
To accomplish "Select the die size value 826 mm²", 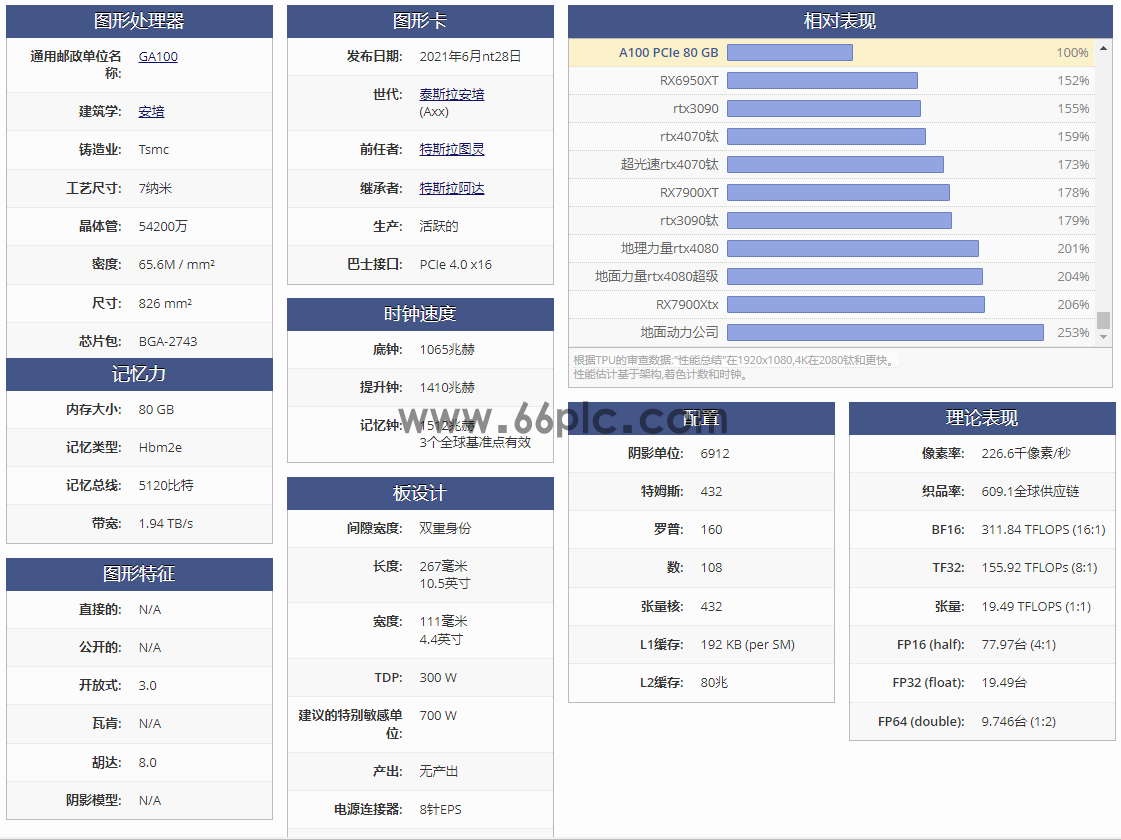I will 165,303.
